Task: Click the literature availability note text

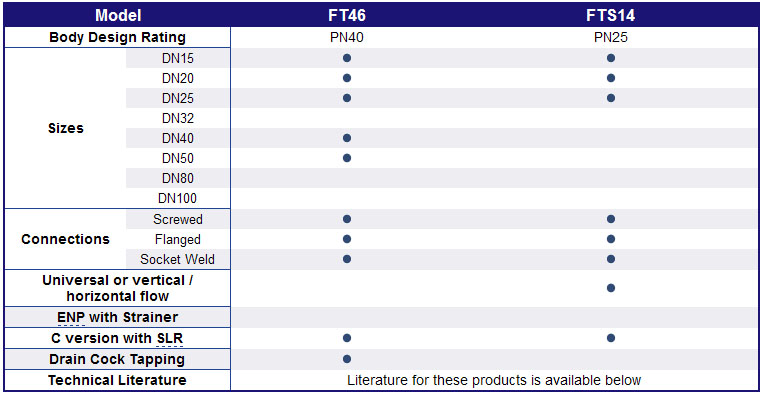Action: tap(494, 380)
